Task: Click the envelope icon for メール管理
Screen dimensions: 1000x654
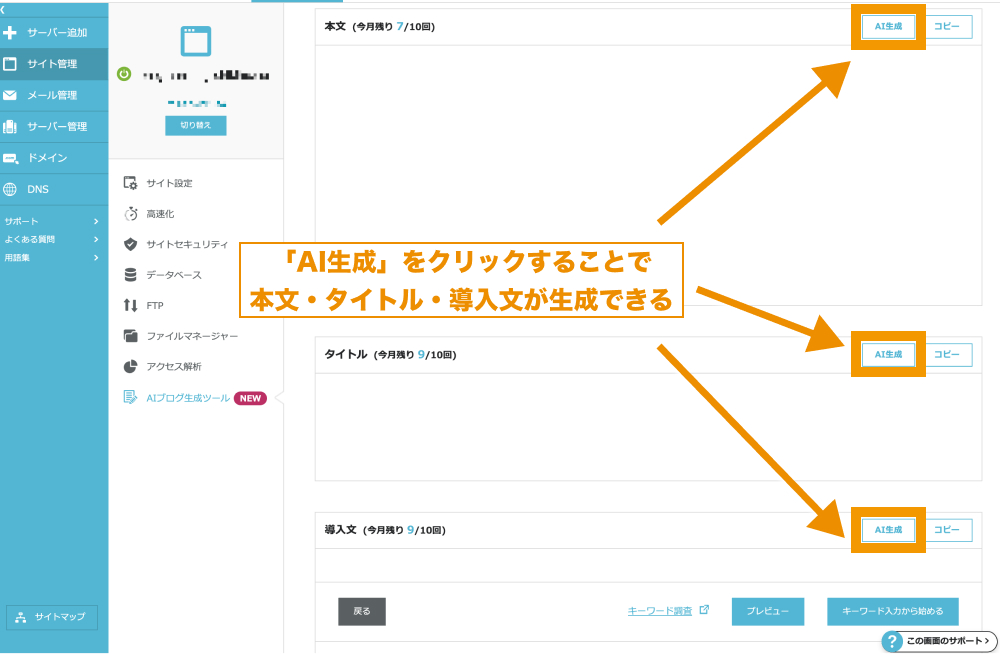Action: [10, 95]
